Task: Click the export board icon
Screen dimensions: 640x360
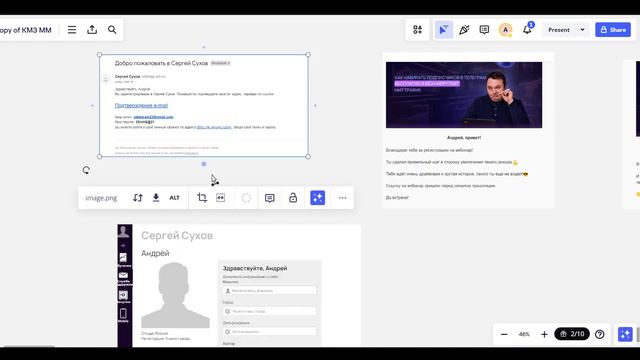Action: (92, 30)
